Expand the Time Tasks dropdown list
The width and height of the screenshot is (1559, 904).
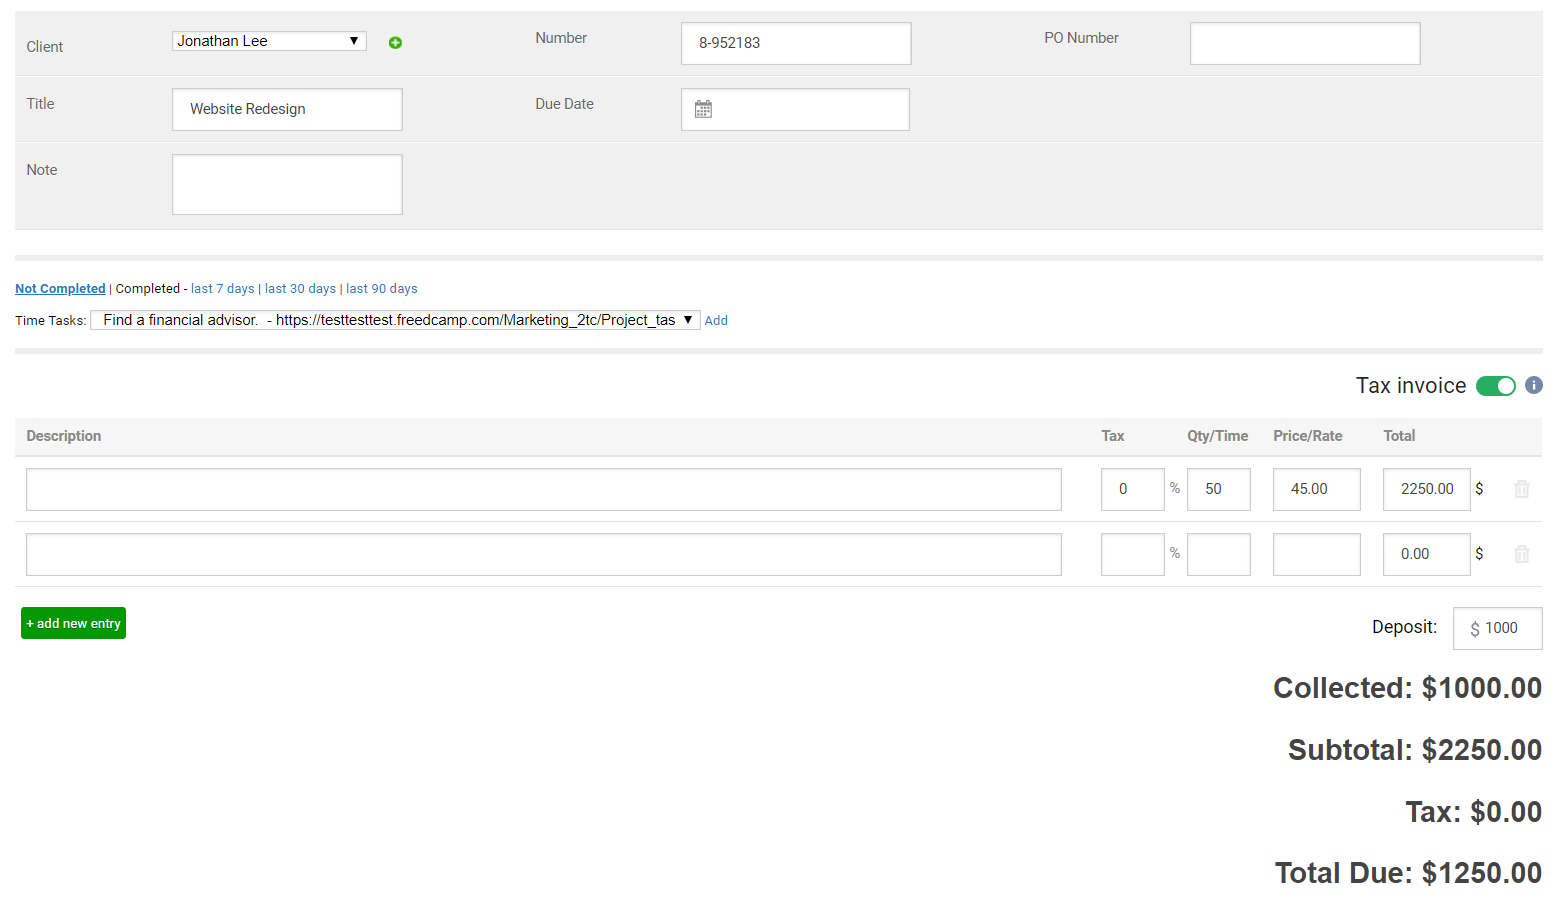pos(395,320)
